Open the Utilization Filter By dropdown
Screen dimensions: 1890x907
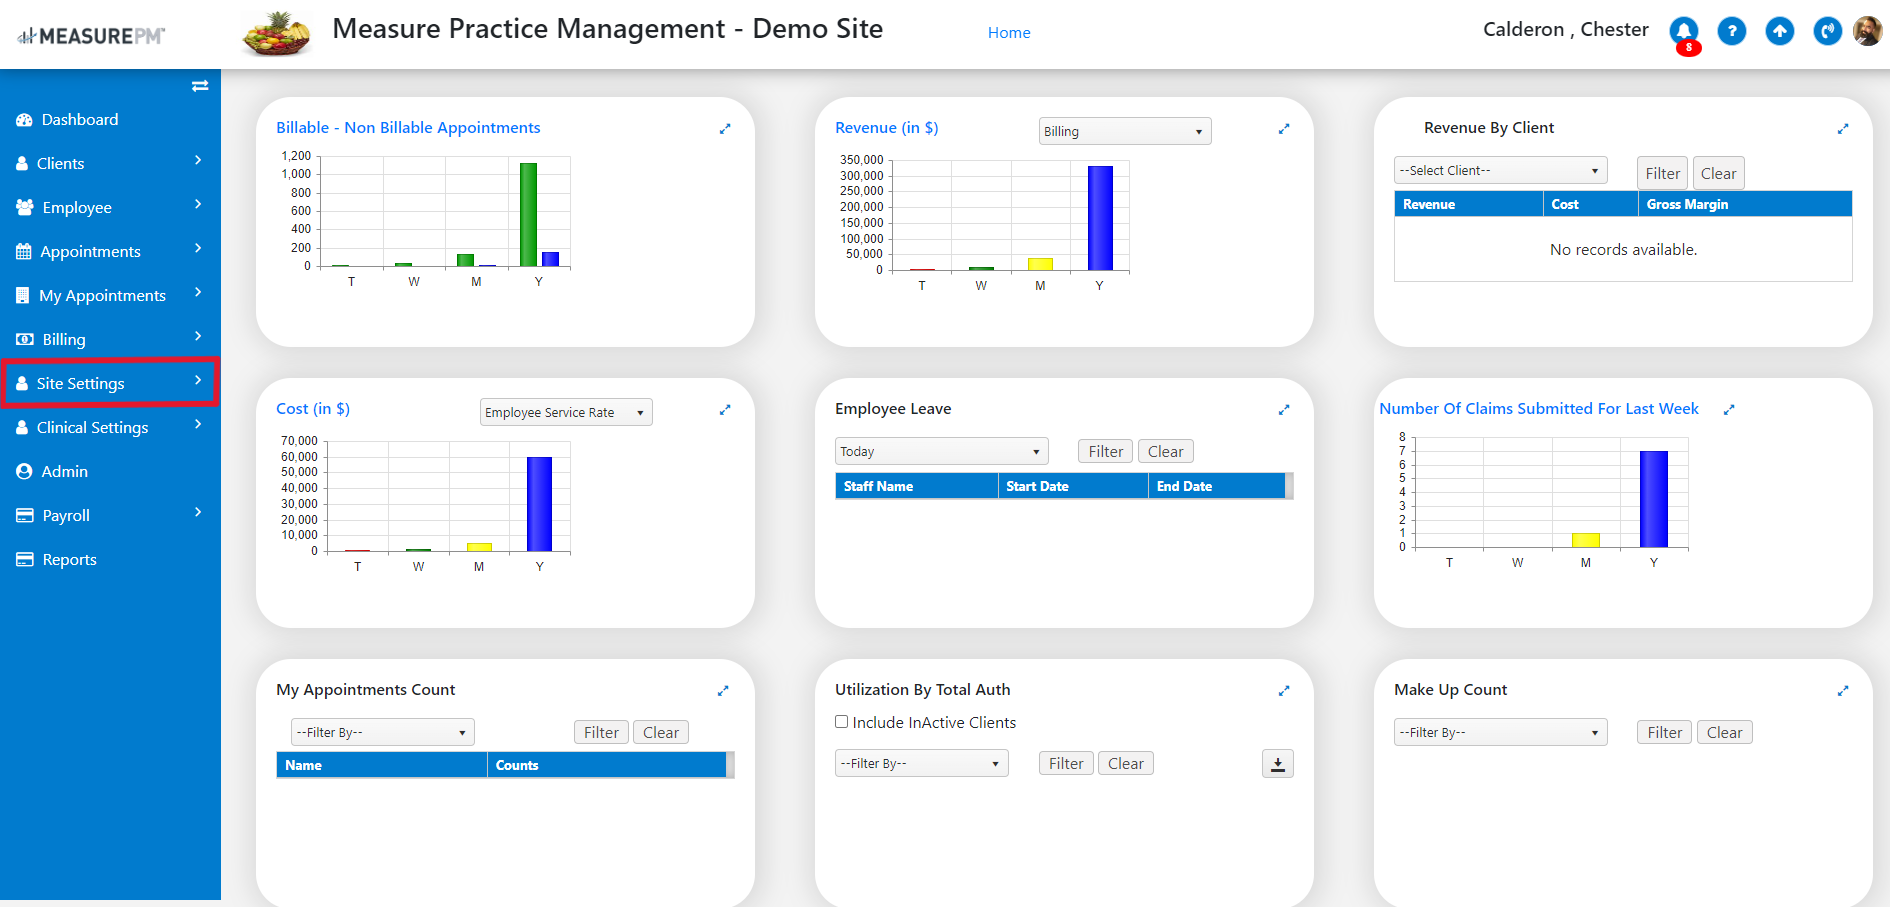[x=922, y=763]
